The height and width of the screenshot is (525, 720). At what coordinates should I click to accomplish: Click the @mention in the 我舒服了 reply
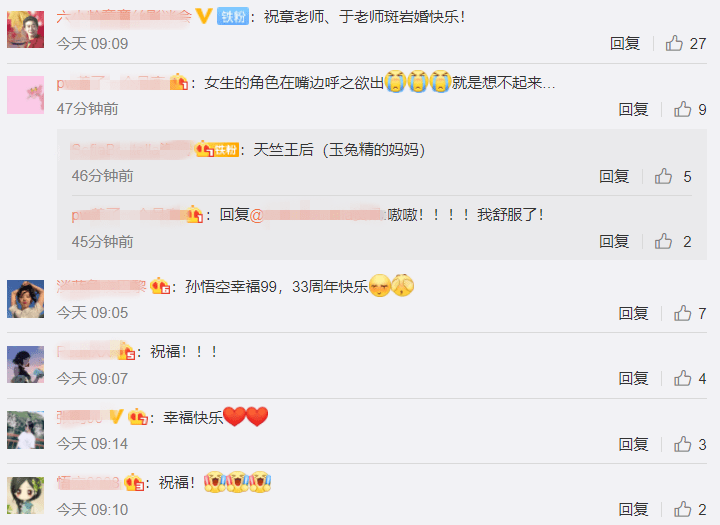(317, 215)
